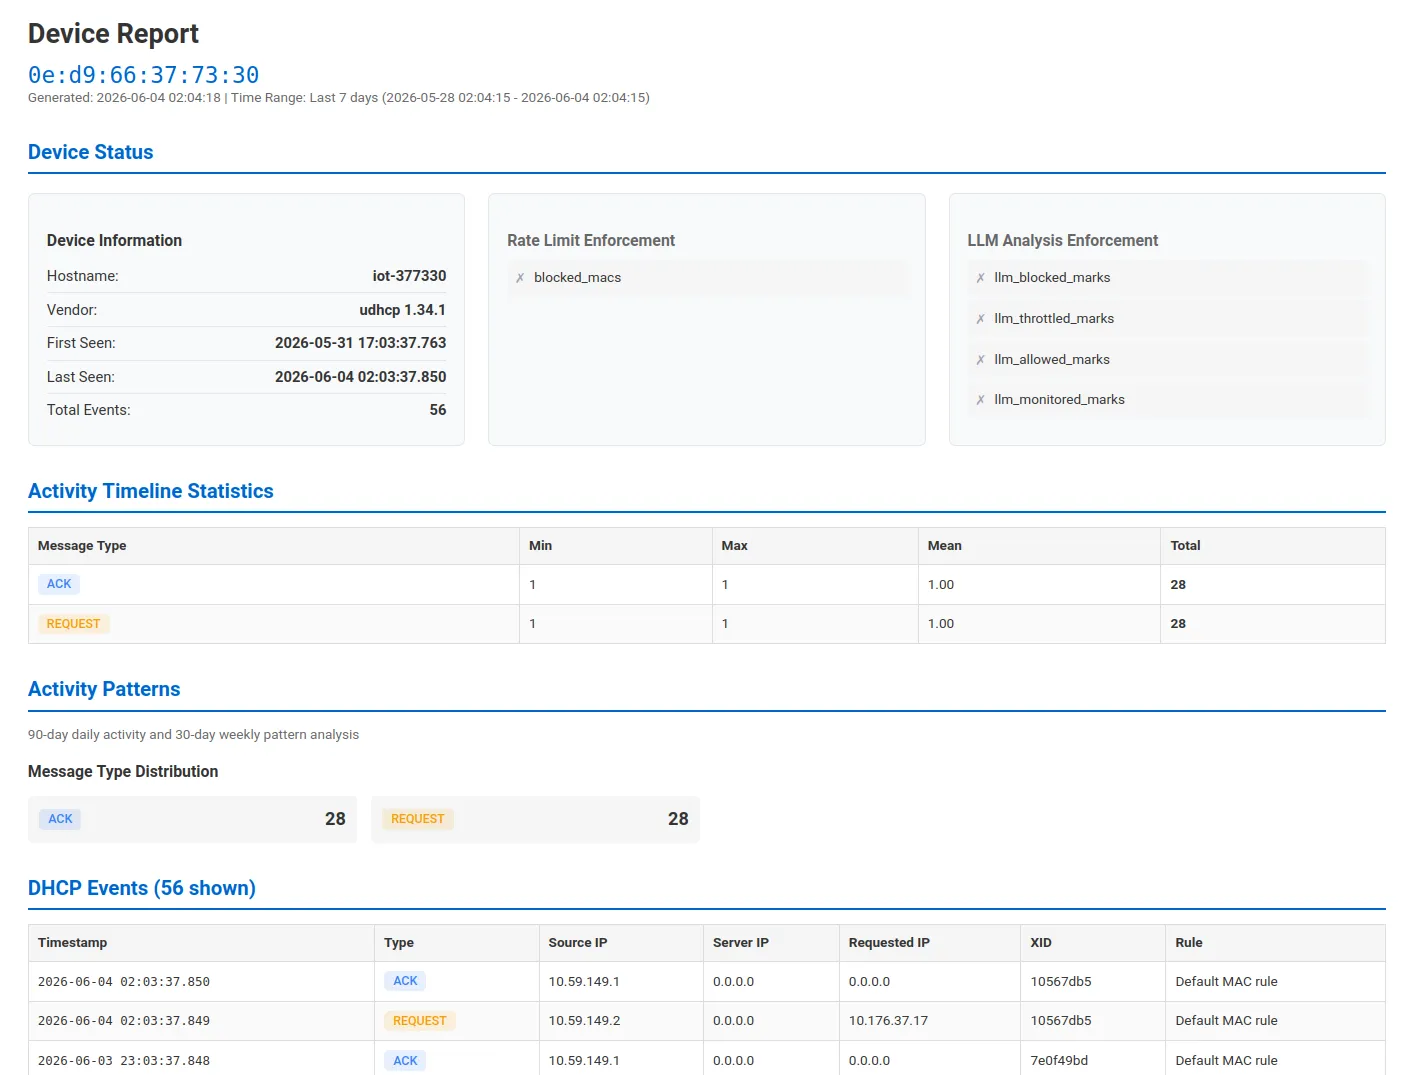Click the Message Type Distribution subheading

coord(123,771)
